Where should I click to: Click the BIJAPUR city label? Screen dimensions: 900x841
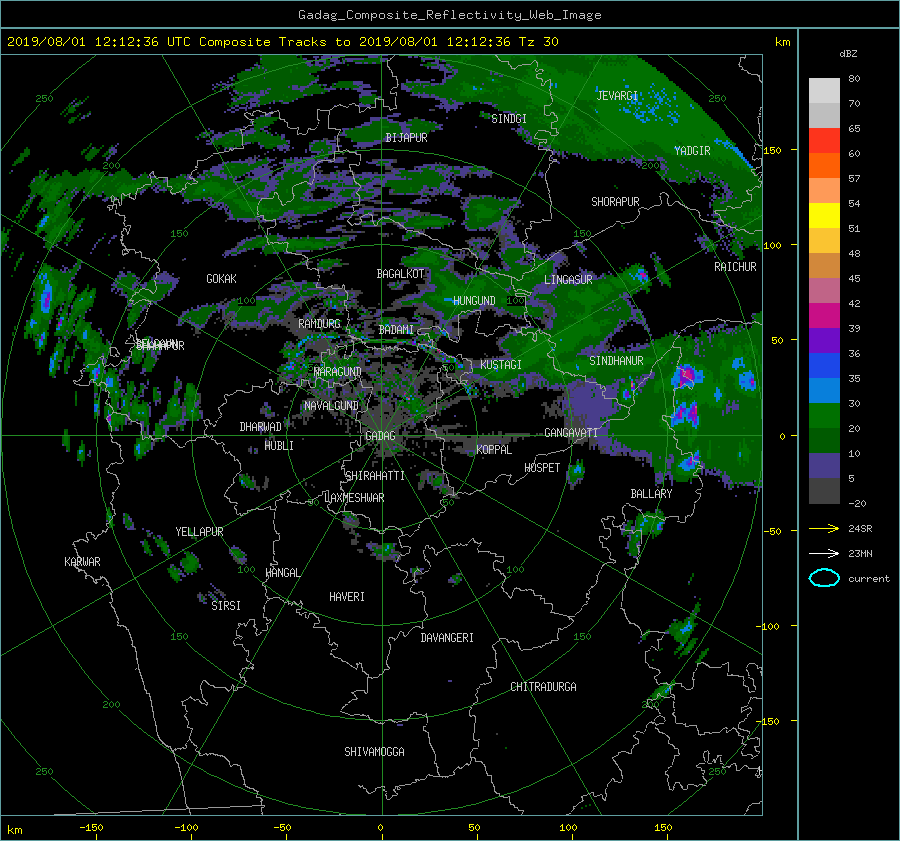click(406, 138)
